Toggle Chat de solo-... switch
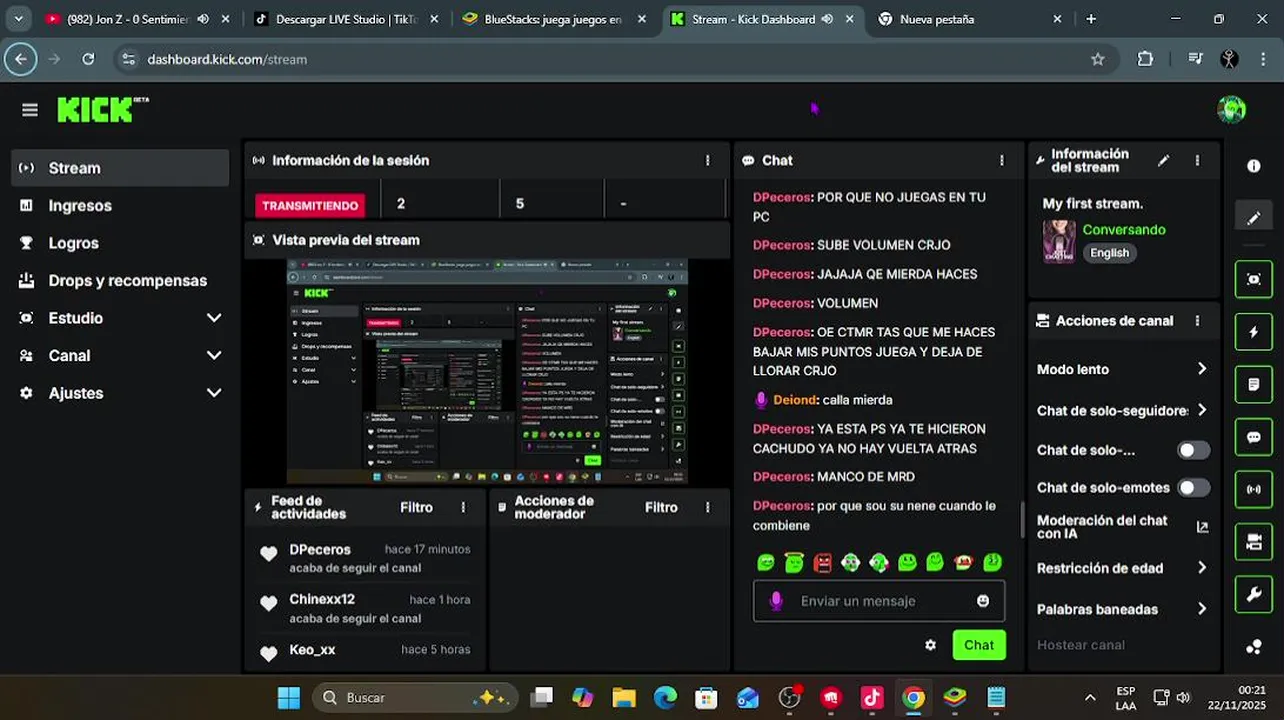The height and width of the screenshot is (720, 1284). (x=1193, y=450)
